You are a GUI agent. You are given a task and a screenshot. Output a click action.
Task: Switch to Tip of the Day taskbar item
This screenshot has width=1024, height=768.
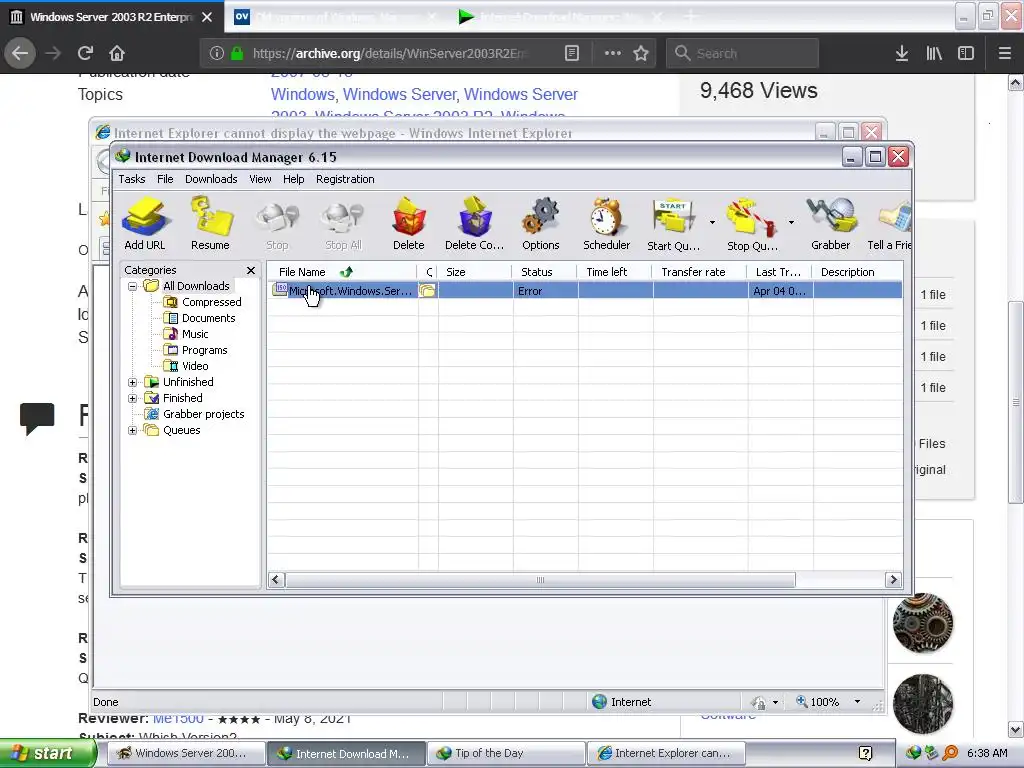tap(506, 753)
